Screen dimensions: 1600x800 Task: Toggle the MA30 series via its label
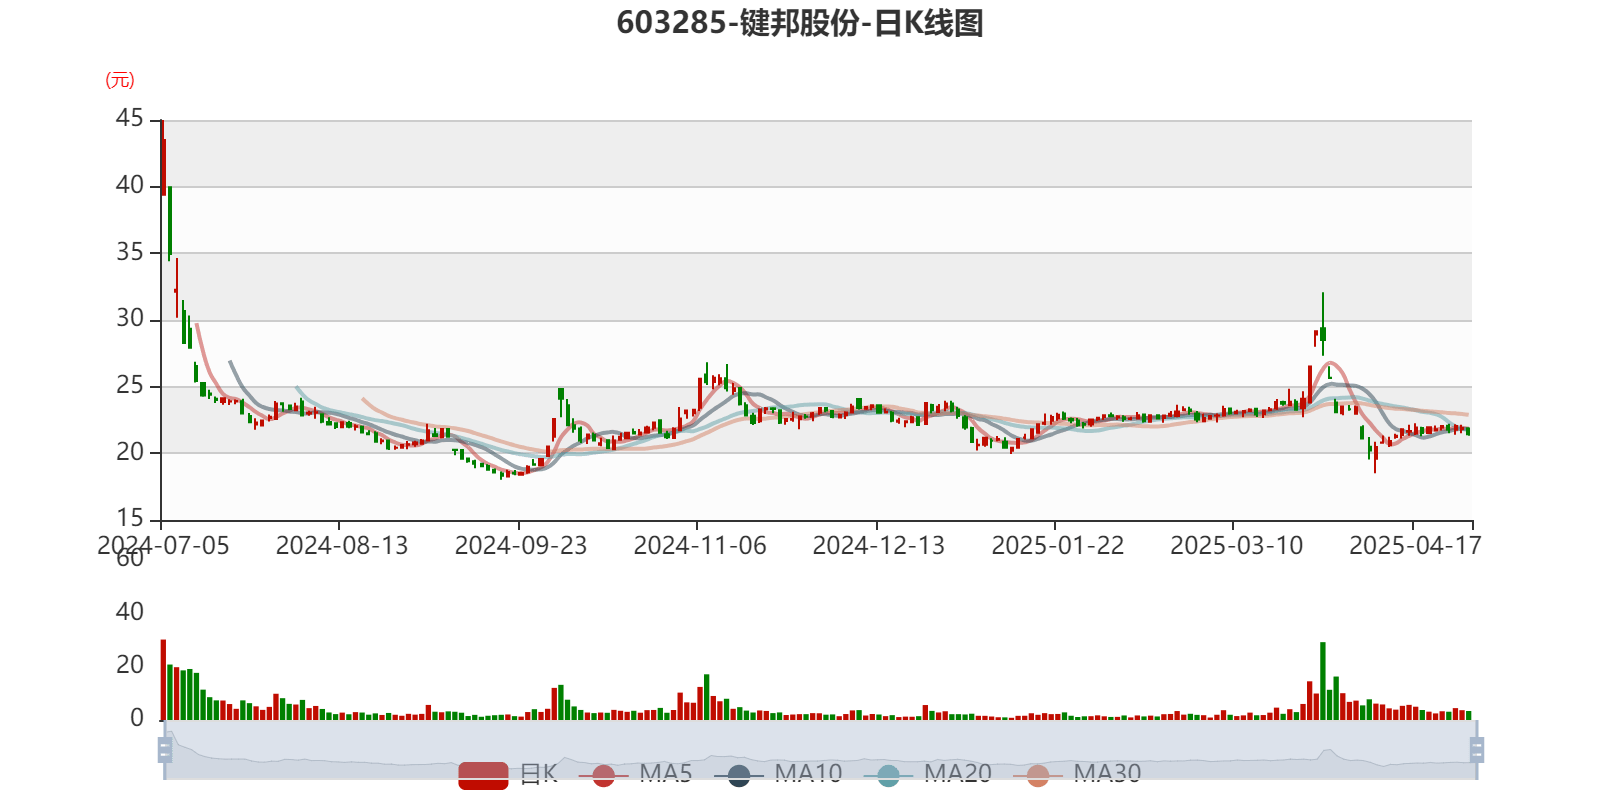click(x=1107, y=773)
